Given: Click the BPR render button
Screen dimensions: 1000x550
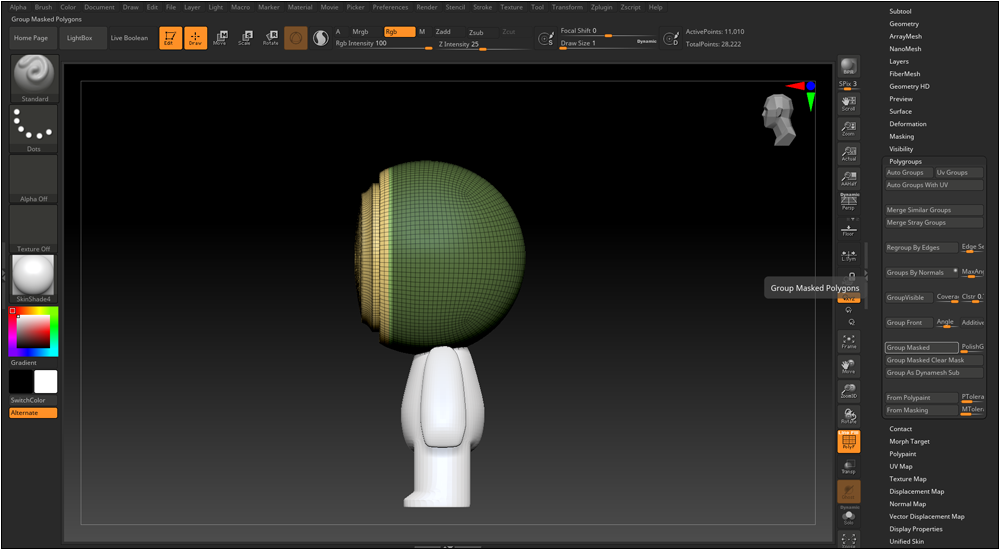Looking at the screenshot, I should pyautogui.click(x=848, y=67).
